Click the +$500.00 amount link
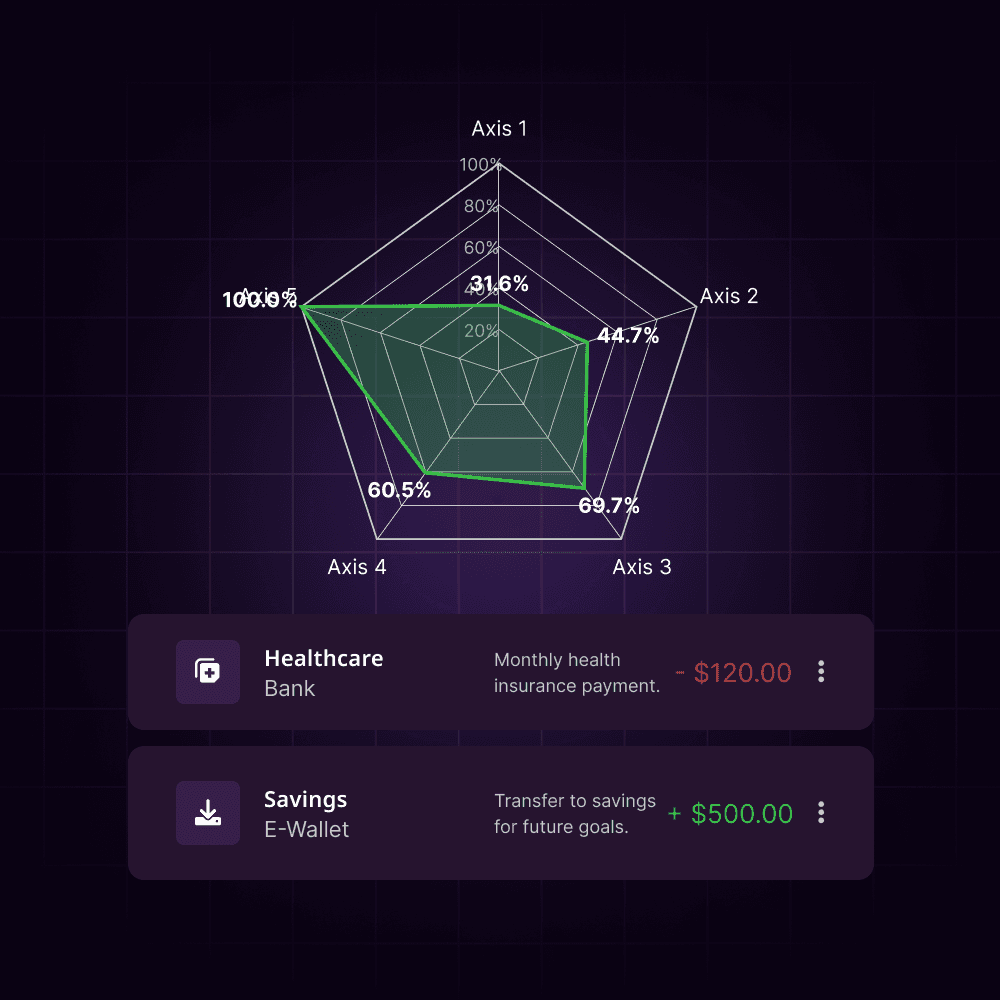Screen dimensions: 1000x1000 [733, 813]
